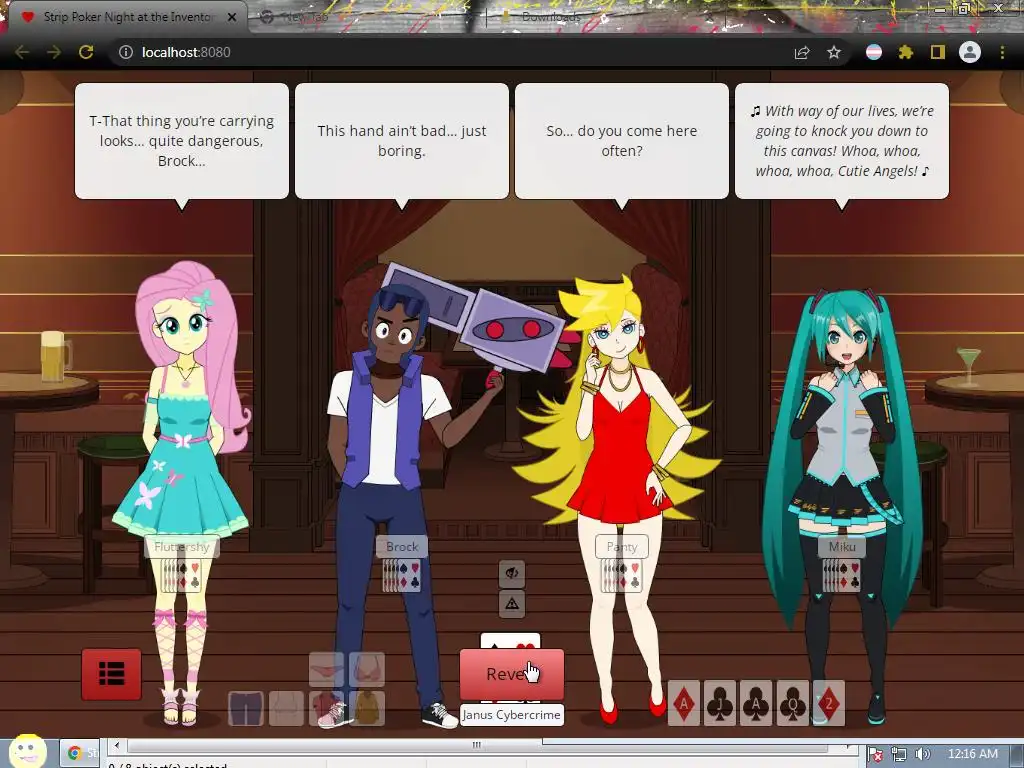Click the 12:16 AM system clock
This screenshot has width=1024, height=768.
(x=973, y=754)
